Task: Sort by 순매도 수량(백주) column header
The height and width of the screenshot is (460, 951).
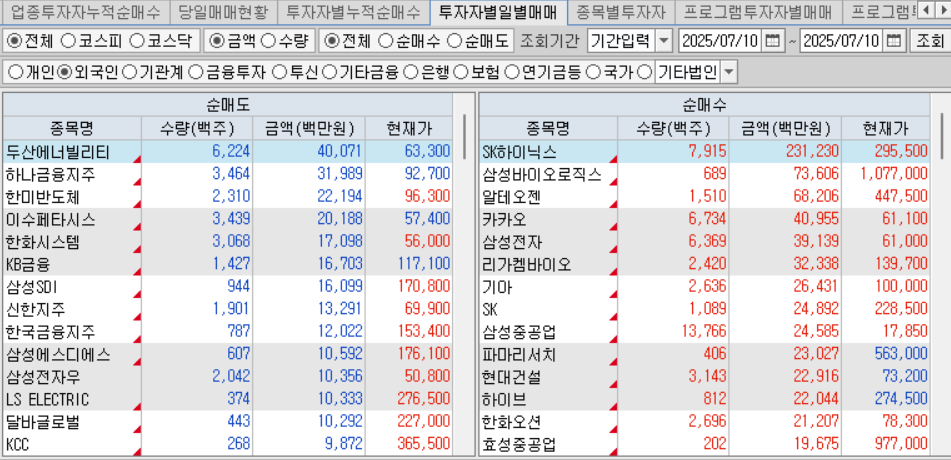Action: pos(197,128)
